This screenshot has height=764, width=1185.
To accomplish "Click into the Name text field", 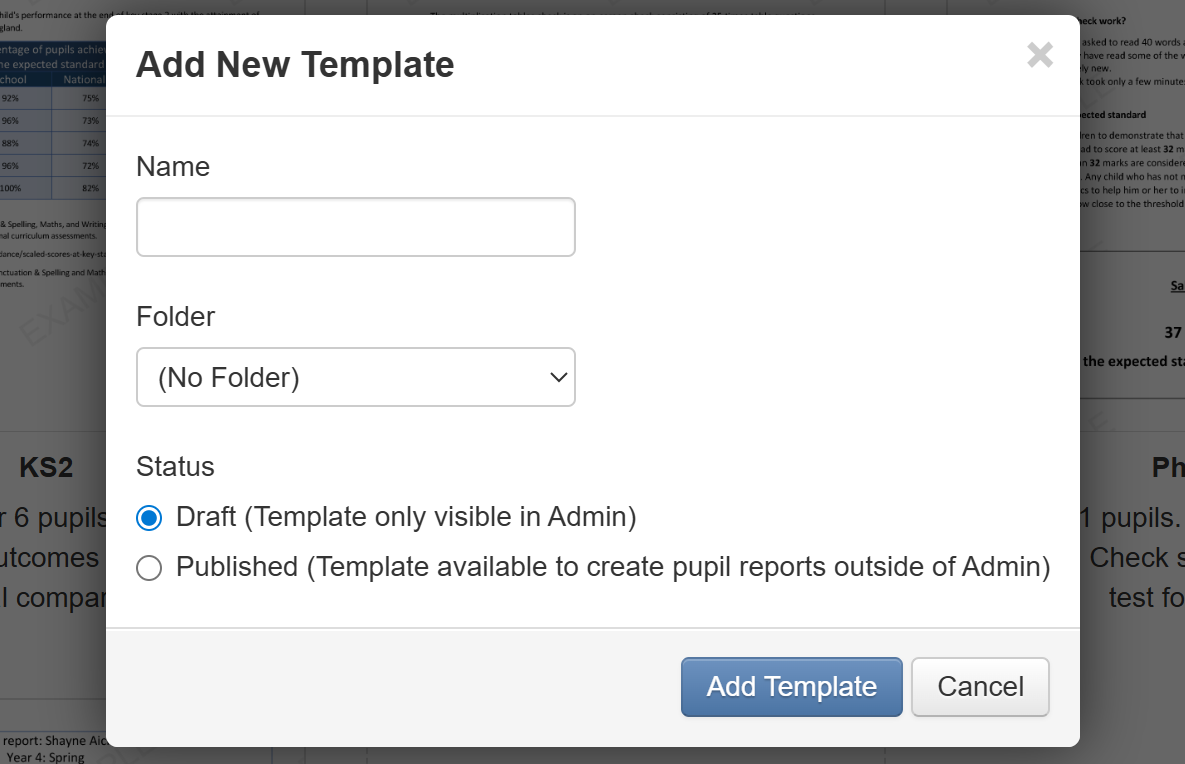I will pos(355,227).
